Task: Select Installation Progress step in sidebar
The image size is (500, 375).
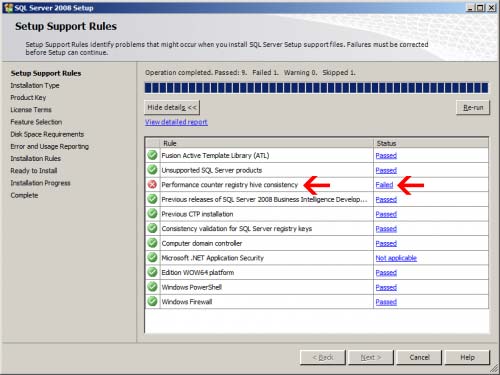Action: [40, 183]
